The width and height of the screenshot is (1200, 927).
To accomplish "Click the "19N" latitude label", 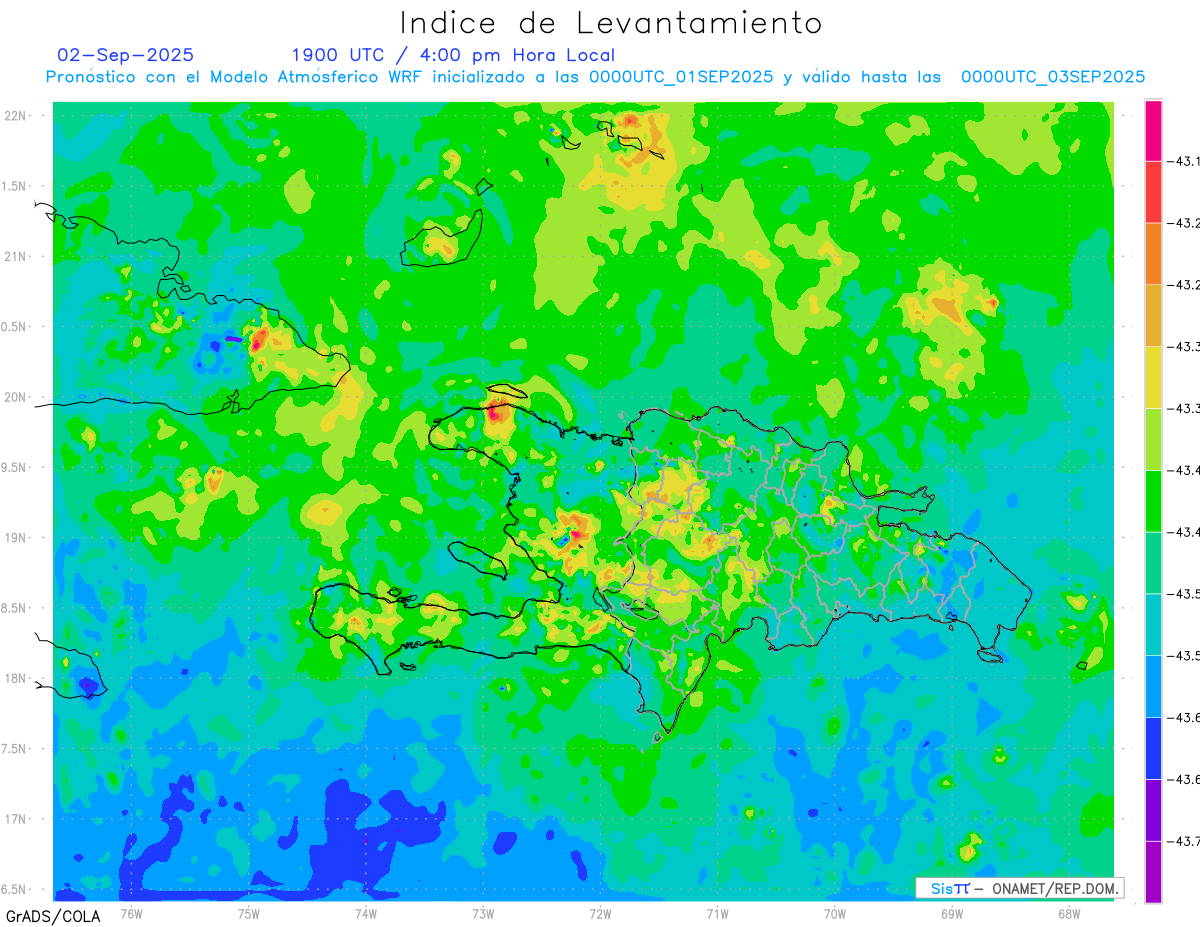I will (x=17, y=537).
